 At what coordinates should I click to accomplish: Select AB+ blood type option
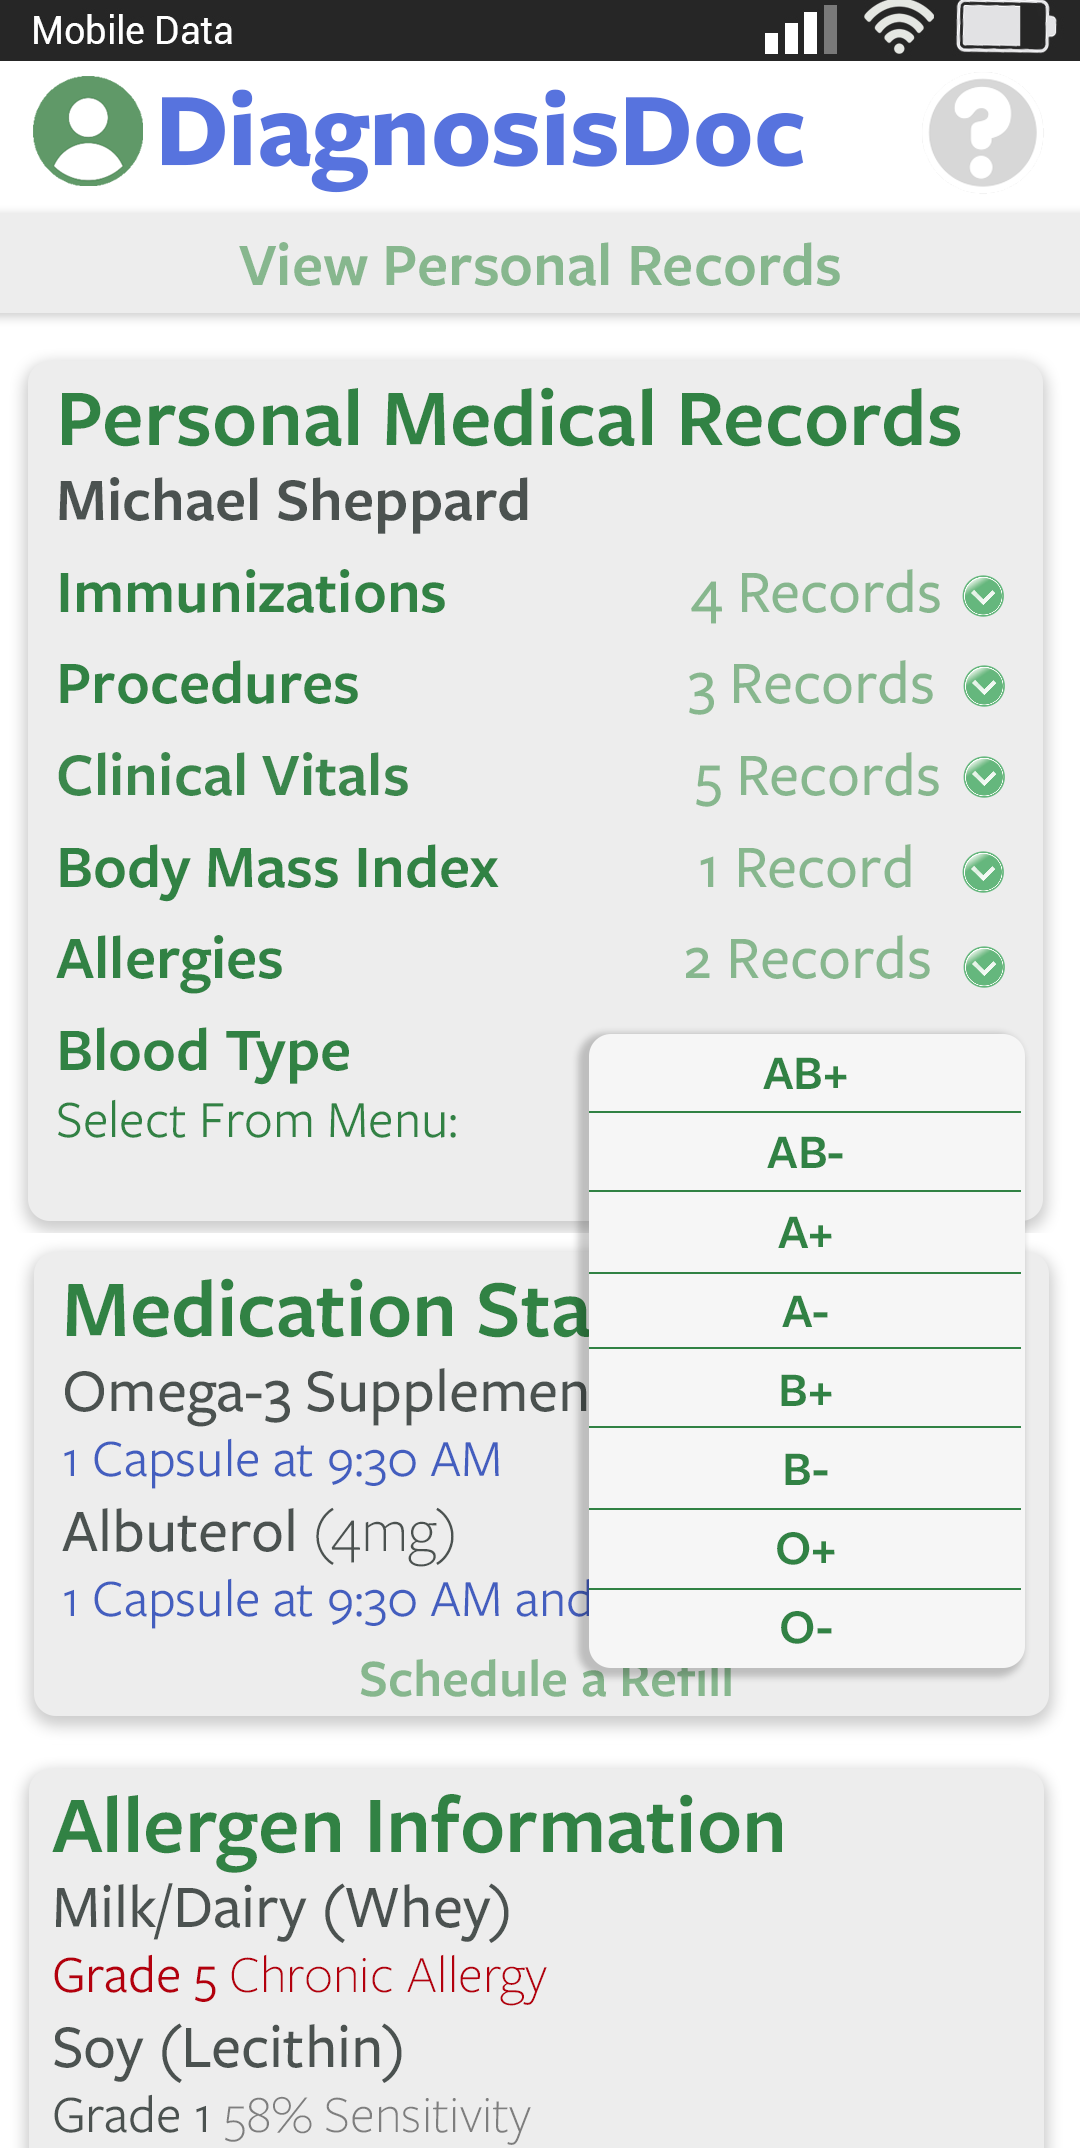[x=806, y=1074]
